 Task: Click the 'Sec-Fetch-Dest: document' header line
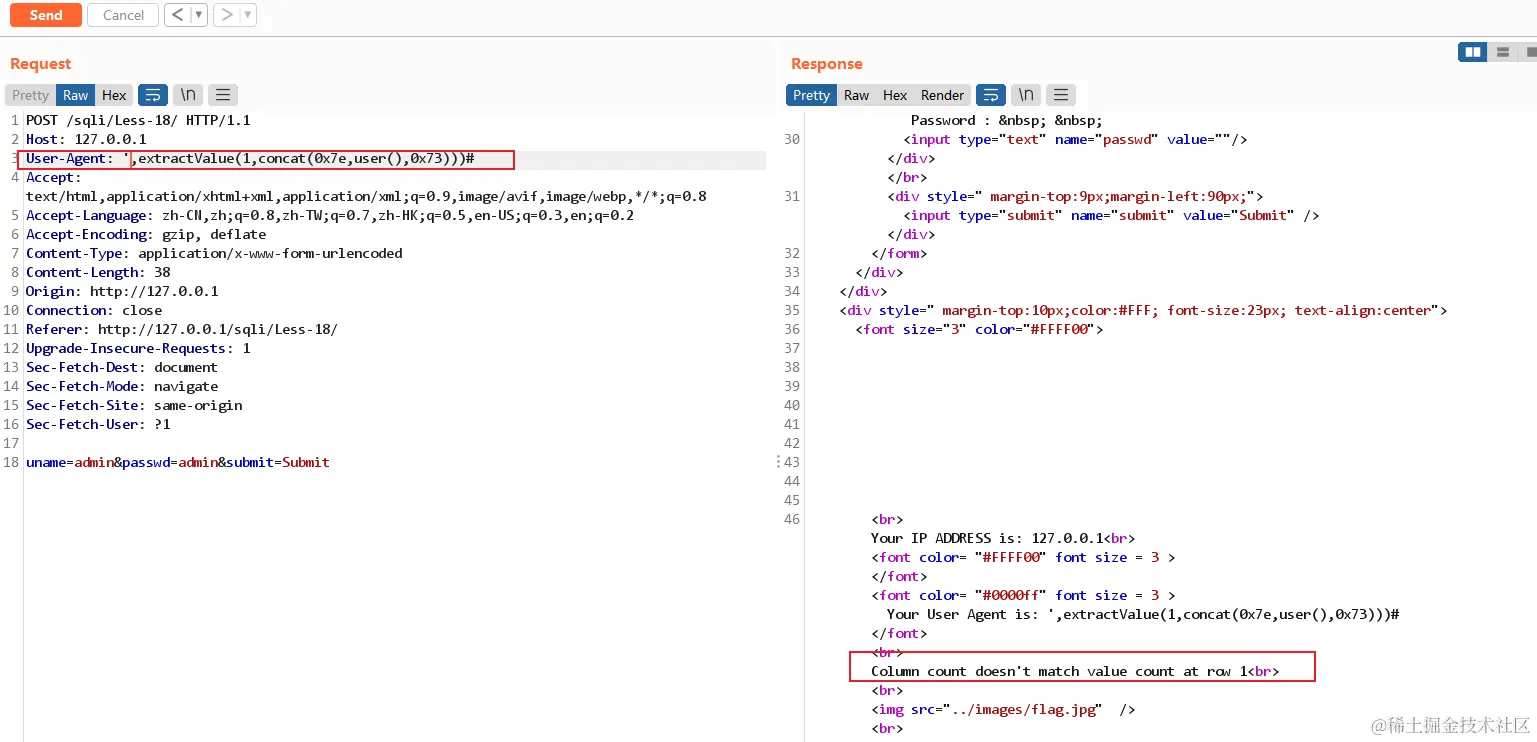click(122, 367)
